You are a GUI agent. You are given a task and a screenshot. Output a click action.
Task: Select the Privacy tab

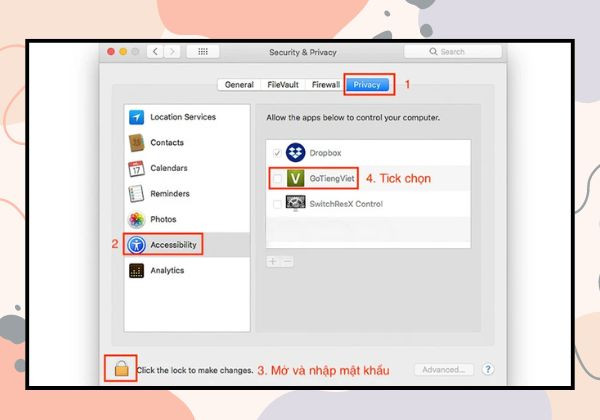[x=367, y=85]
